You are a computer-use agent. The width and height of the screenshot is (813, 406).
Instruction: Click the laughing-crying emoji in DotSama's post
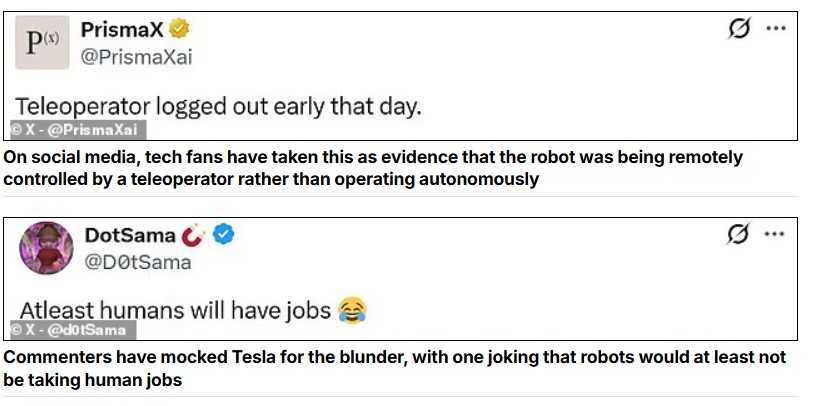click(351, 311)
